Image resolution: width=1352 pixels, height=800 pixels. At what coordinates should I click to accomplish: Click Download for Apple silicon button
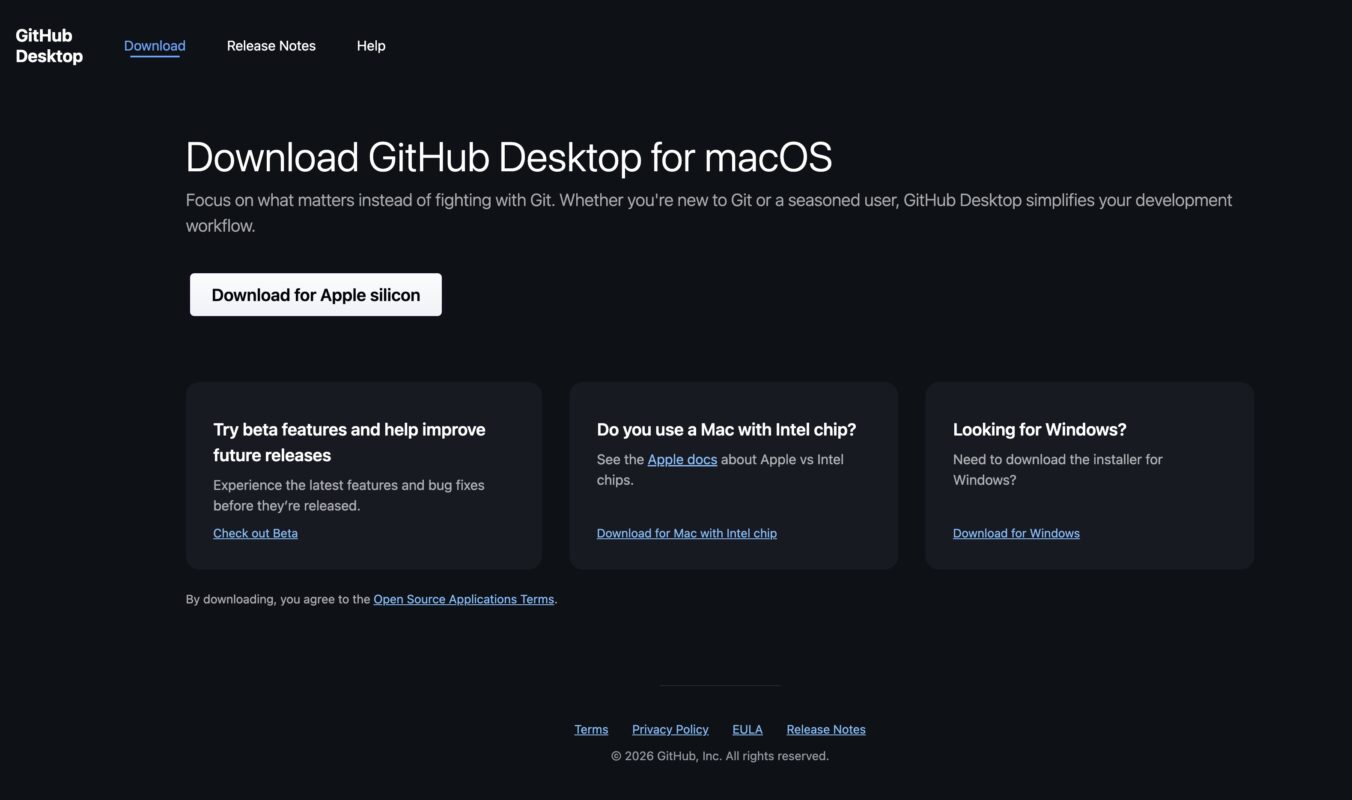click(316, 295)
